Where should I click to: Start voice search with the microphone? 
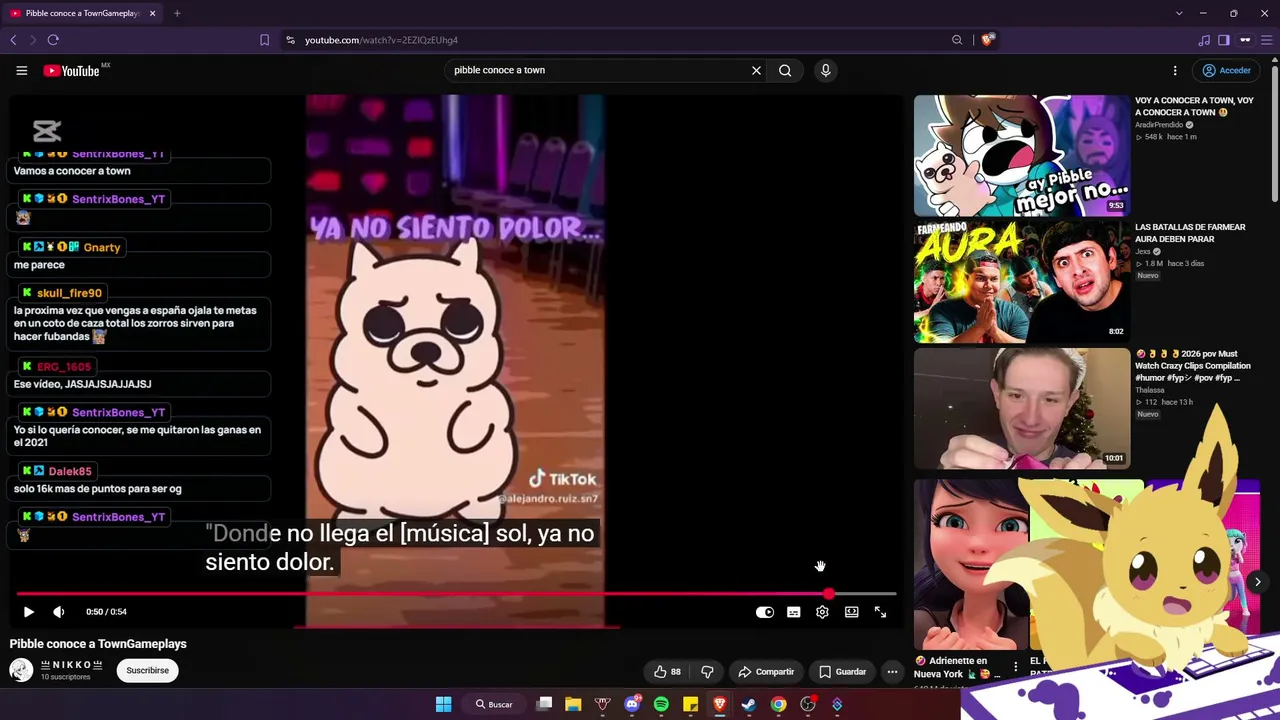(x=825, y=70)
